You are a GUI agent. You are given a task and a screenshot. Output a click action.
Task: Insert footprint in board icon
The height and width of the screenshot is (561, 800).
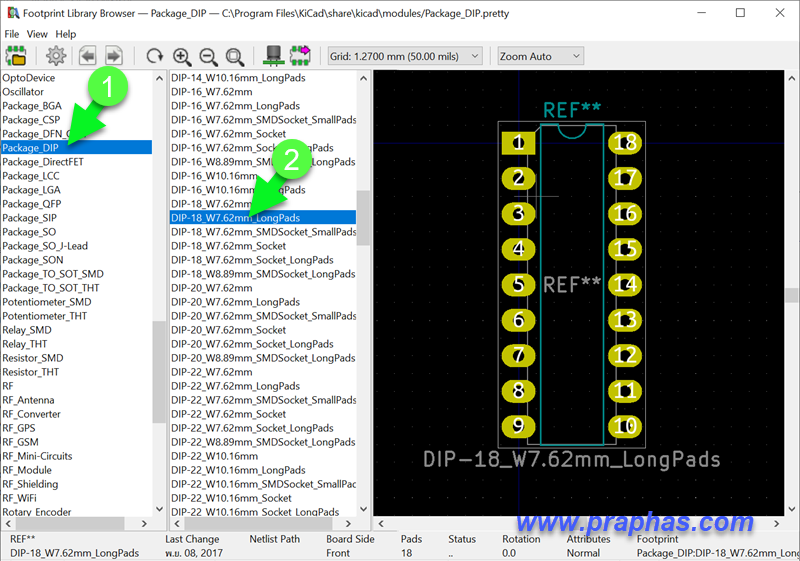300,56
